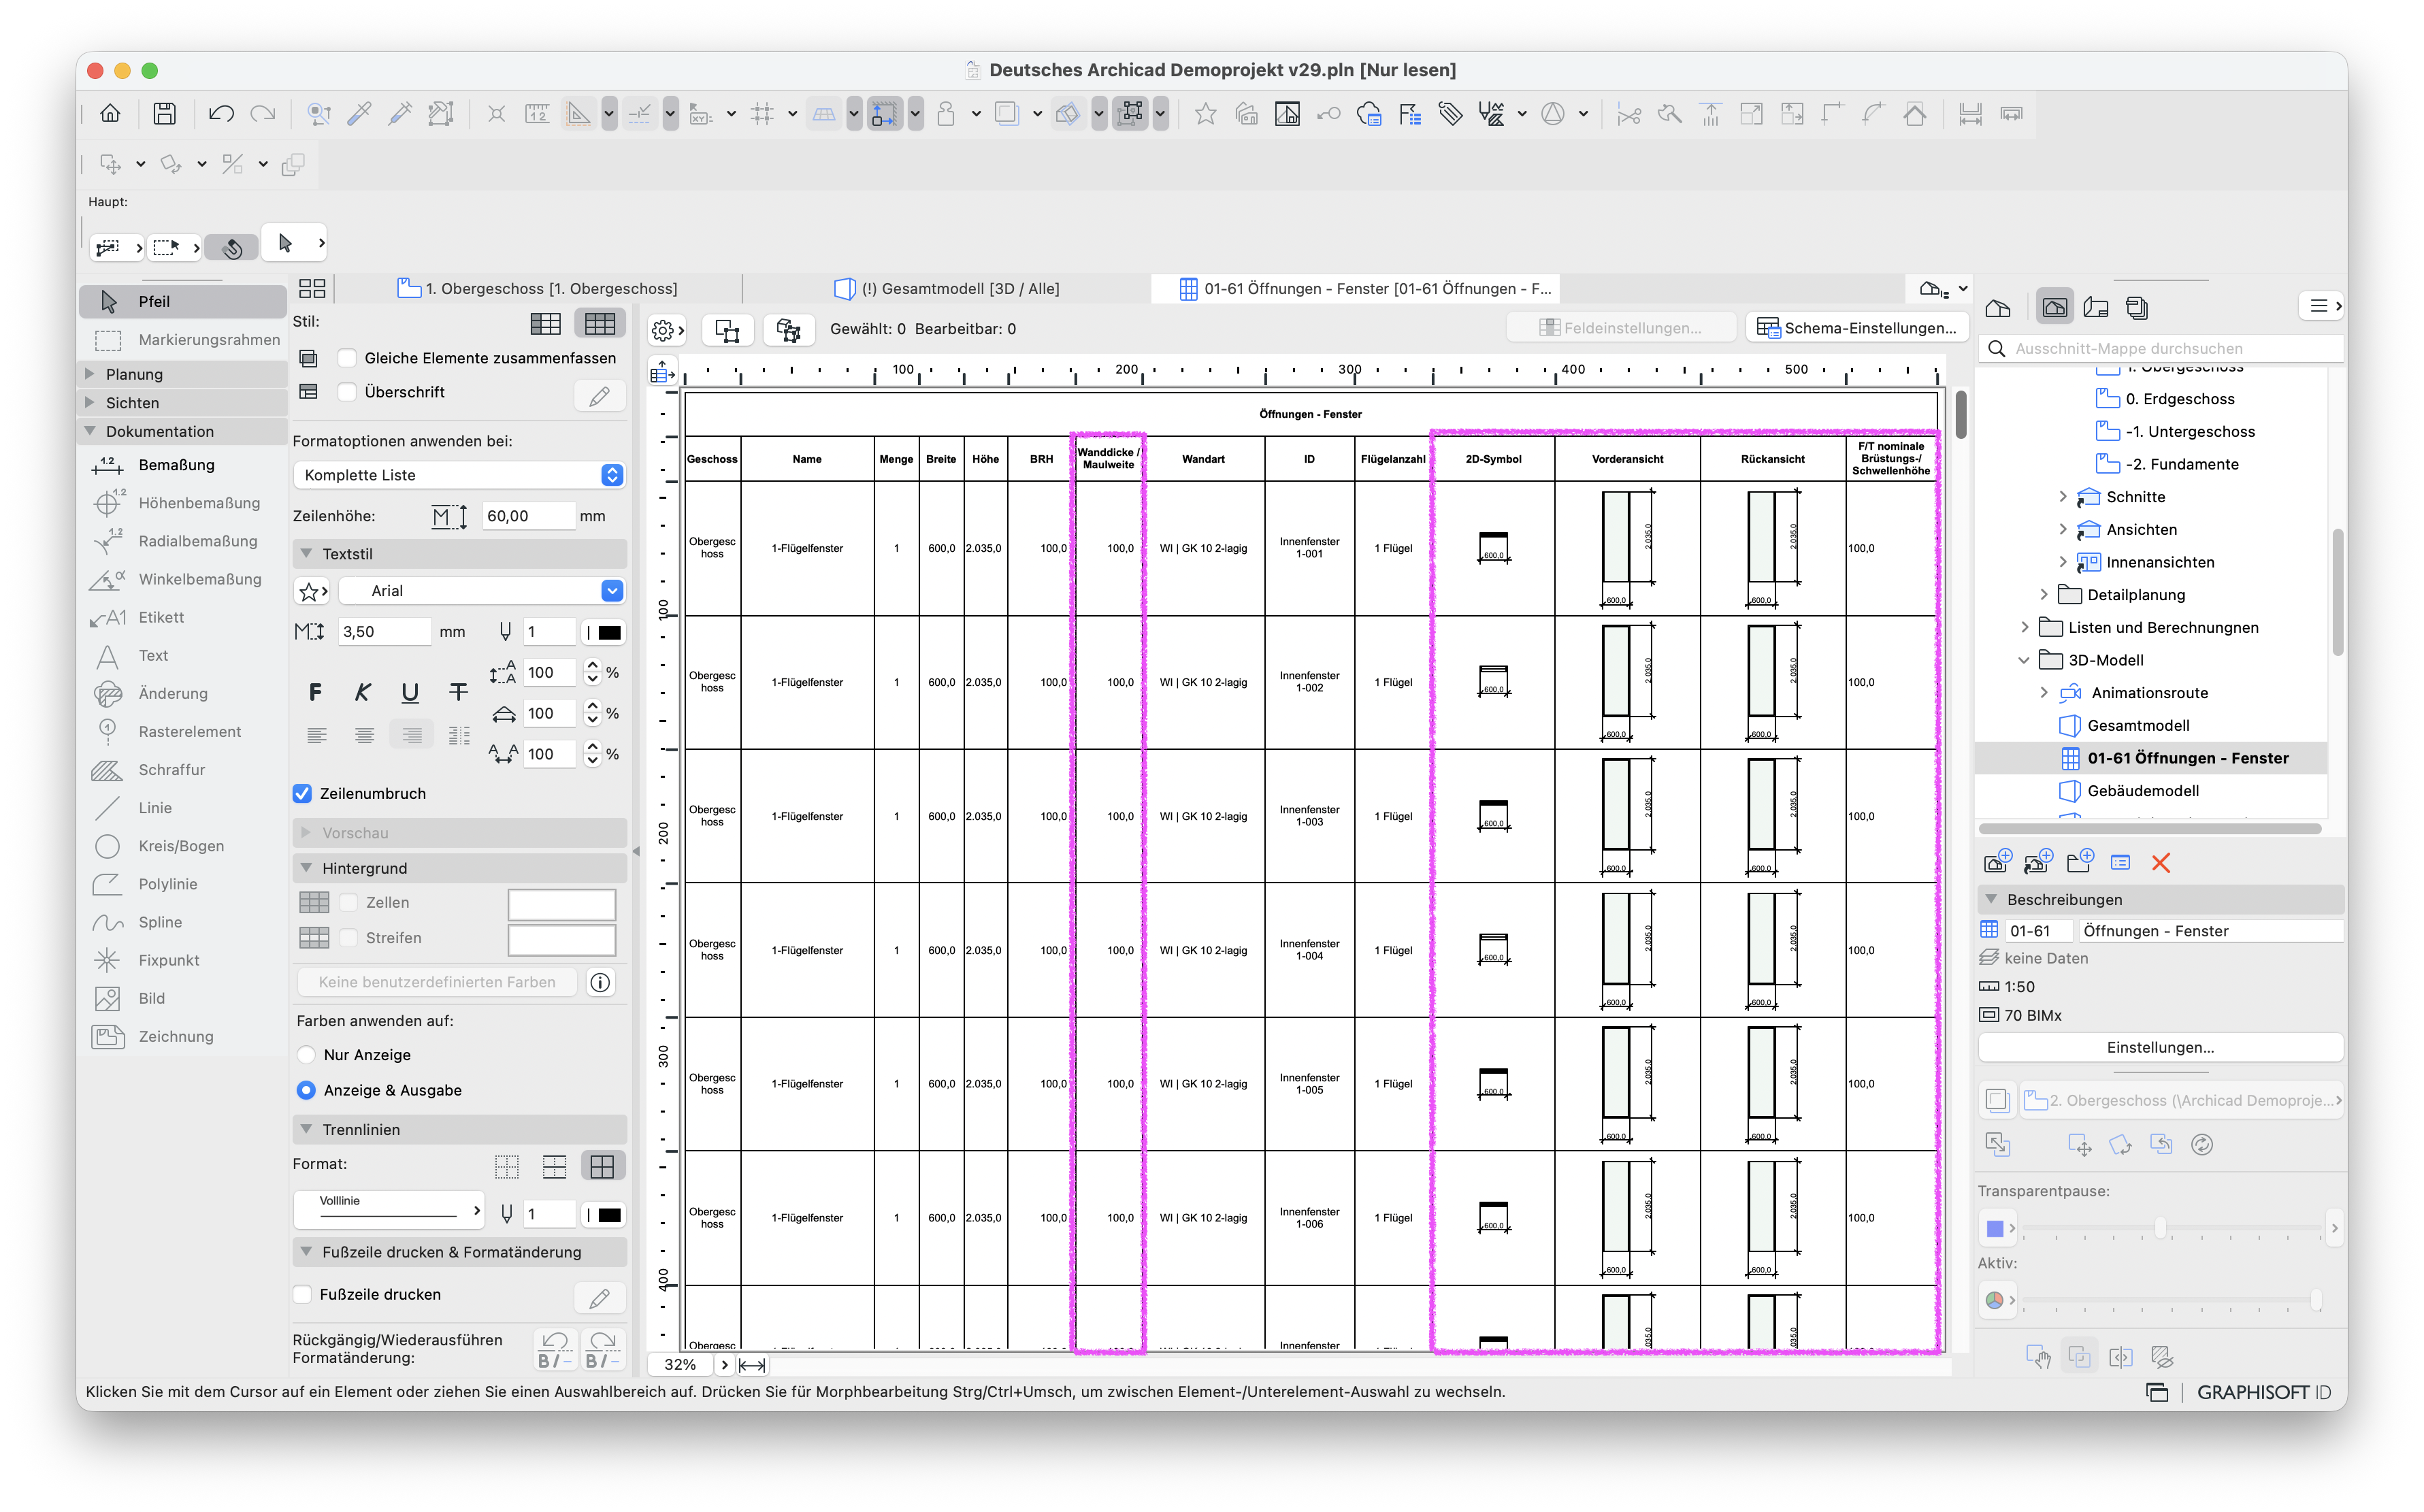Switch to the Gesamtmodell 3D tab
This screenshot has height=1512, width=2424.
click(947, 289)
